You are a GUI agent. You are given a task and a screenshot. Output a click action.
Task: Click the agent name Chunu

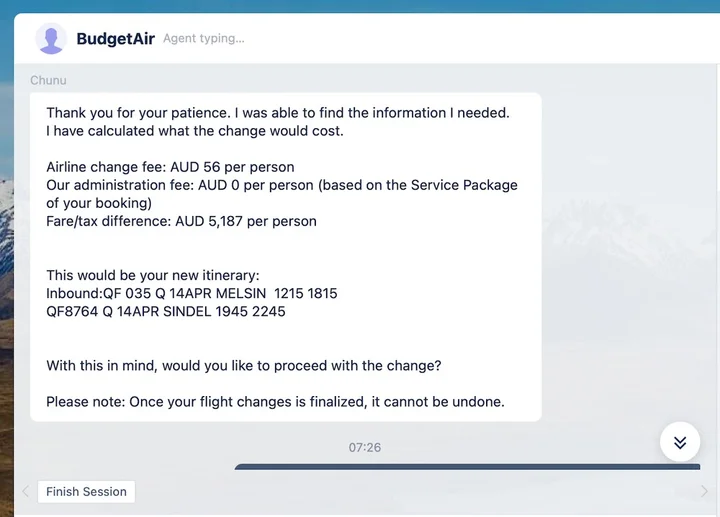tap(48, 80)
